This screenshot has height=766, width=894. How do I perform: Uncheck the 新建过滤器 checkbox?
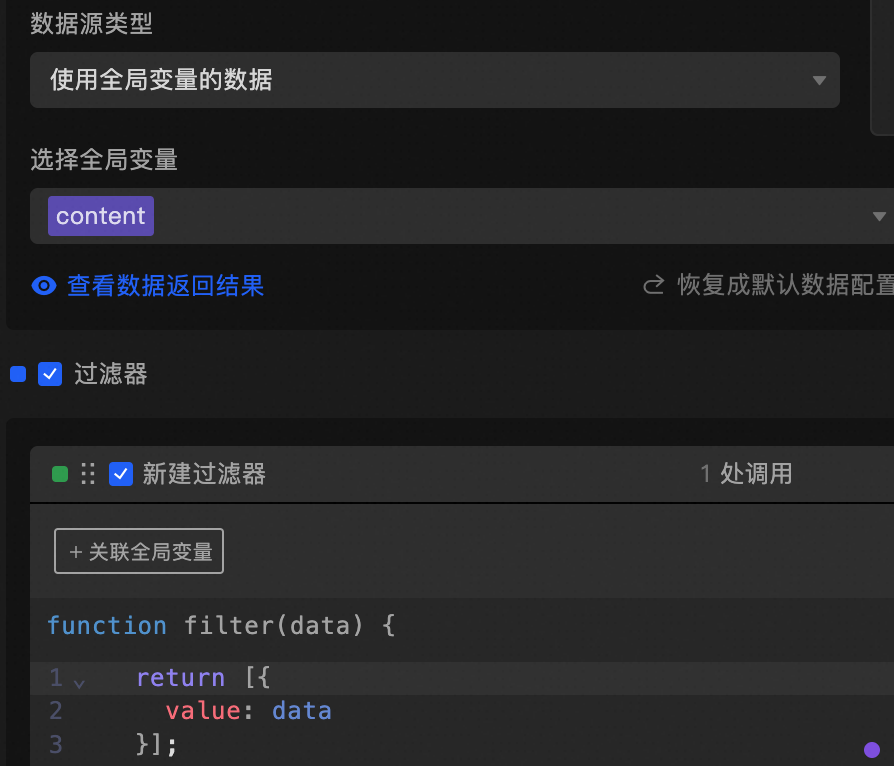coord(121,474)
